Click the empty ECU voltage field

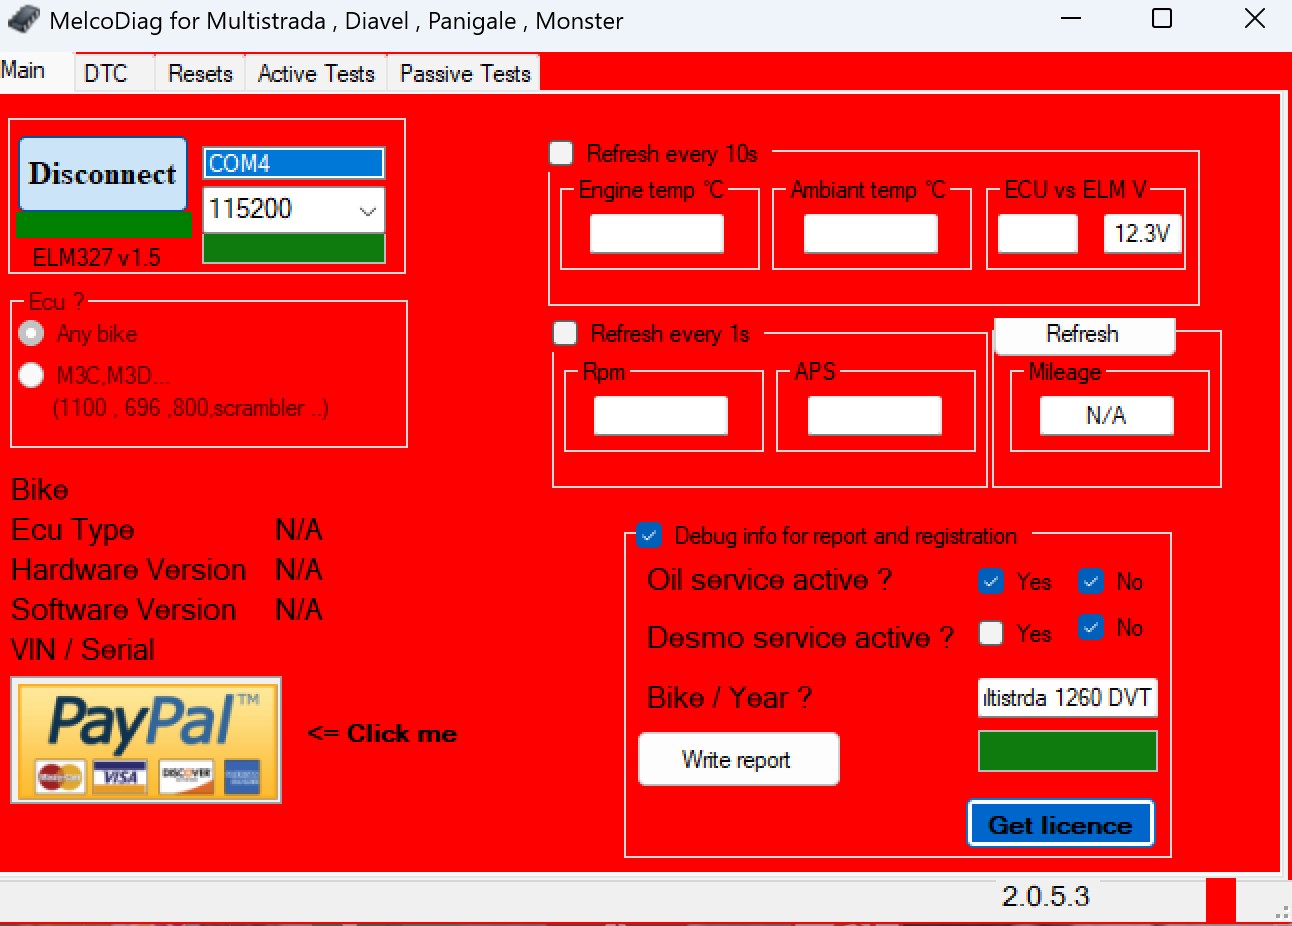coord(1038,233)
